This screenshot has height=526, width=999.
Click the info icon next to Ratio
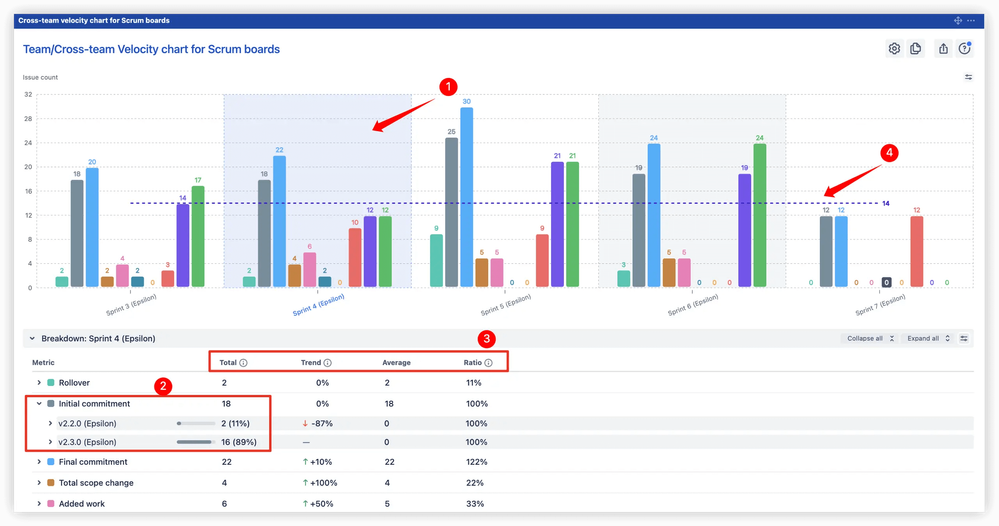[x=488, y=363]
